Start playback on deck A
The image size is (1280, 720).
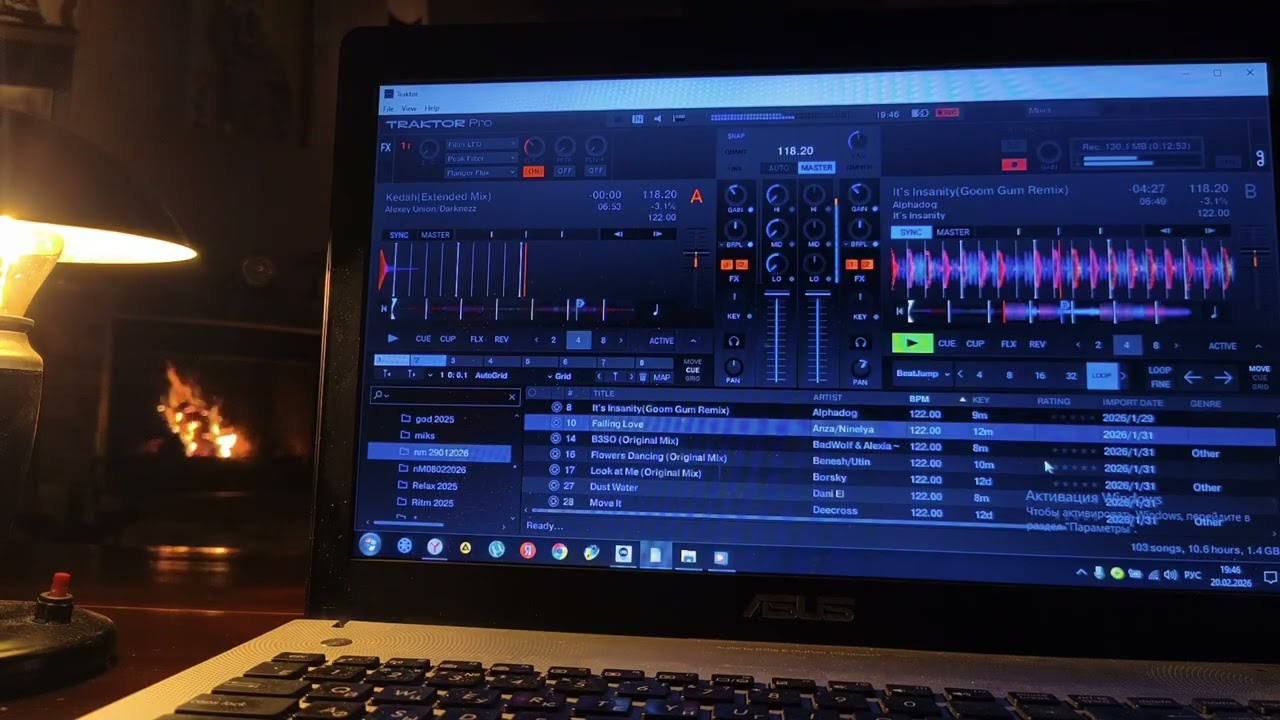(x=392, y=339)
